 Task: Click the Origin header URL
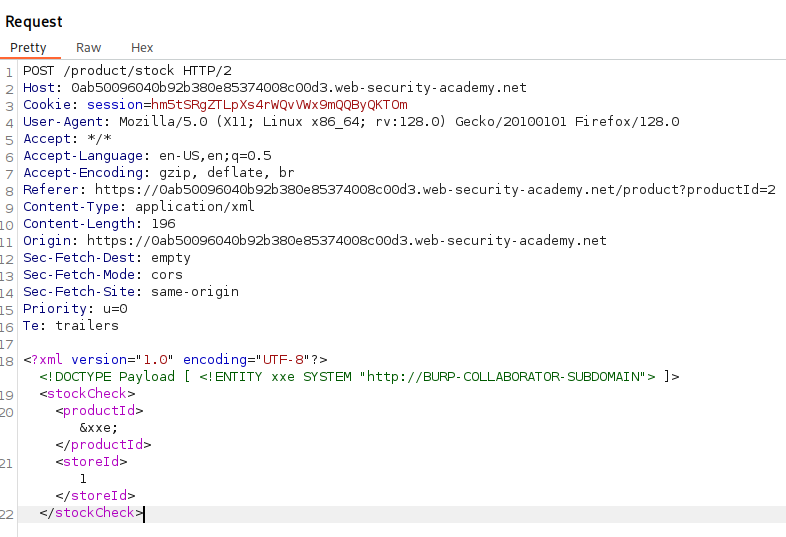tap(347, 241)
